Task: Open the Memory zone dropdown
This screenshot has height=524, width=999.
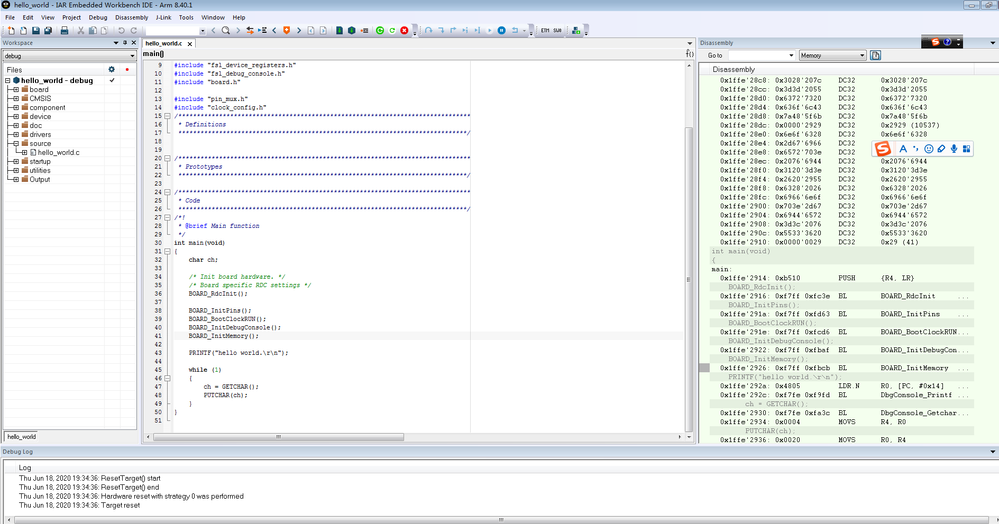Action: (x=831, y=56)
